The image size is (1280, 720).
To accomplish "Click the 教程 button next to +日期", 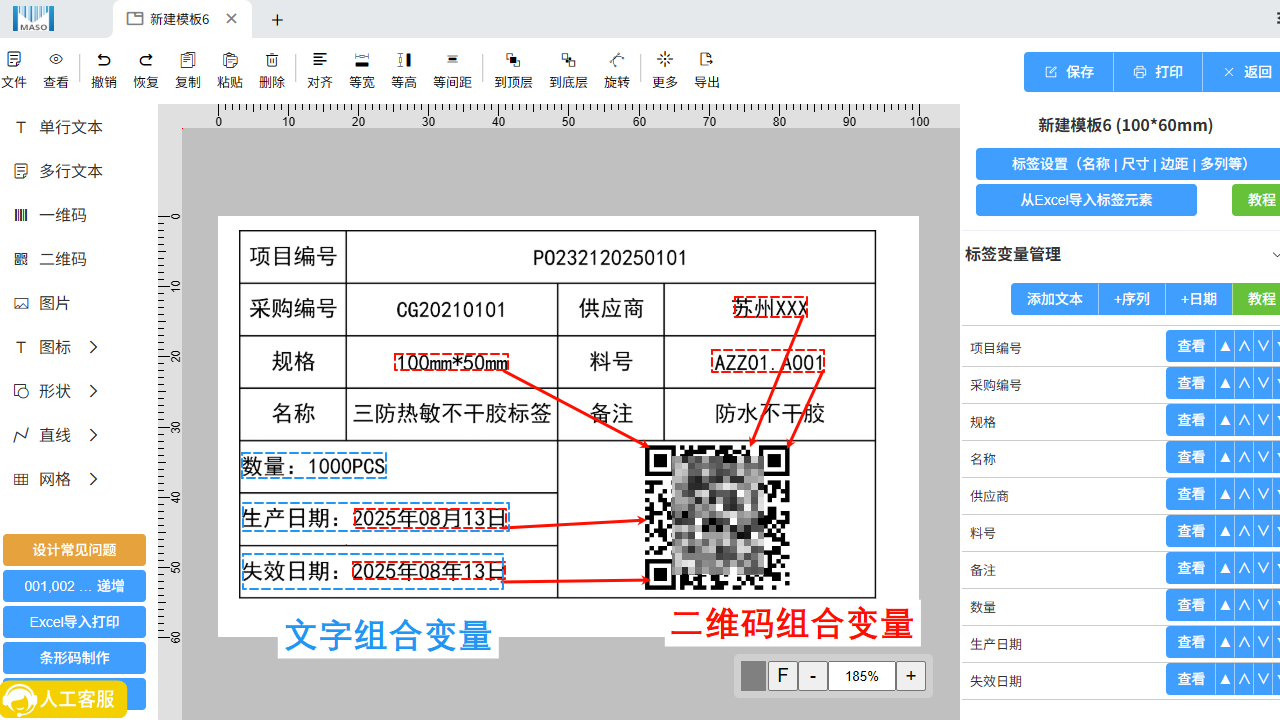I will [1258, 299].
